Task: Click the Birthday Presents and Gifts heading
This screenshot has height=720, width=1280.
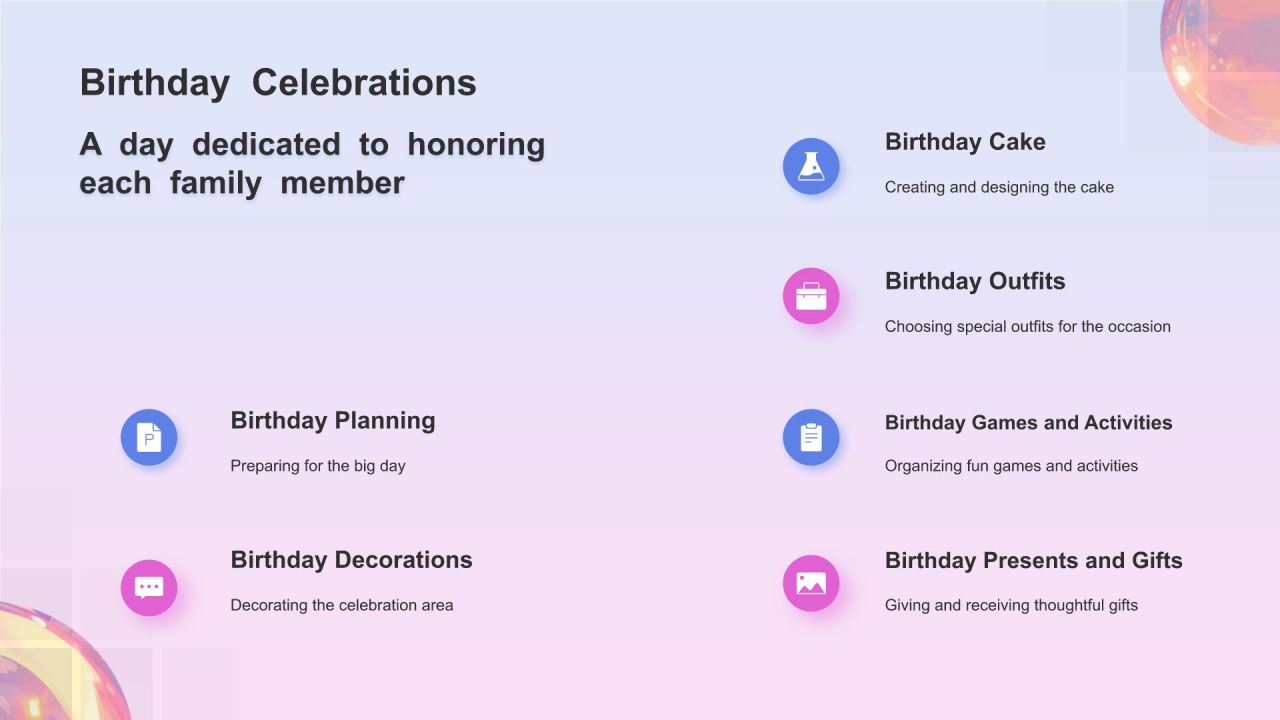Action: (x=1033, y=560)
